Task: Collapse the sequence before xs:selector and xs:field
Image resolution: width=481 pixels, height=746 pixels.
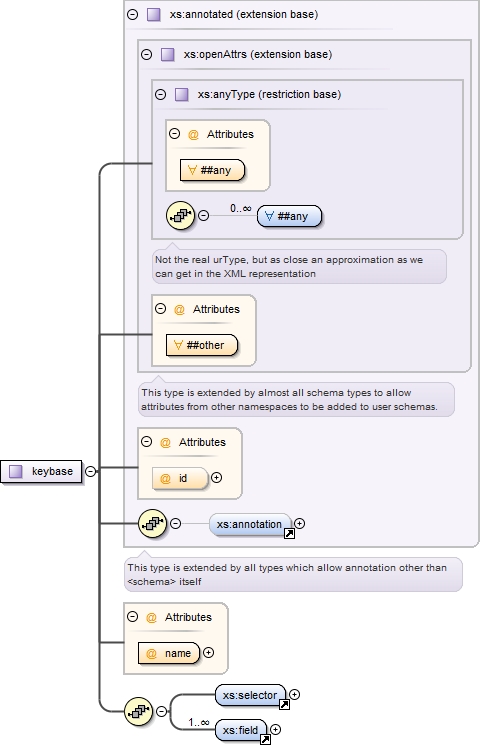Action: point(162,712)
